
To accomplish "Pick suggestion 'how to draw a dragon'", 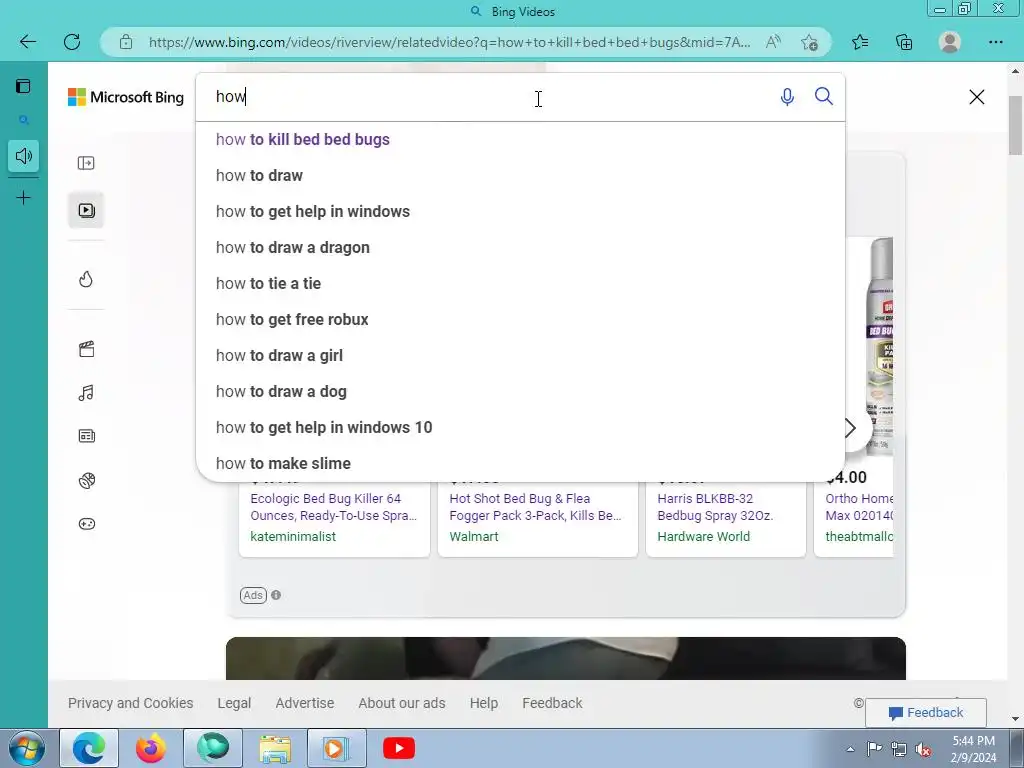I will point(520,248).
